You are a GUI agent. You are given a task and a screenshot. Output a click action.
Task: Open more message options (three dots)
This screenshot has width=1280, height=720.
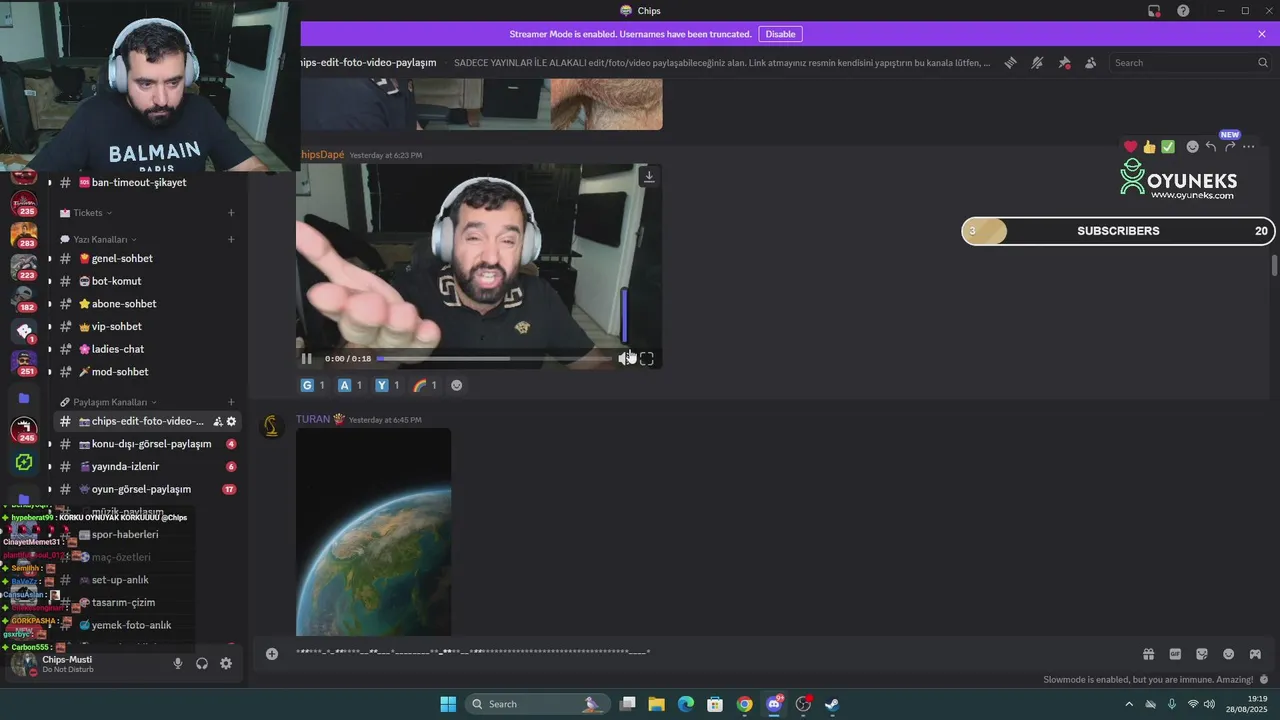pos(1248,147)
